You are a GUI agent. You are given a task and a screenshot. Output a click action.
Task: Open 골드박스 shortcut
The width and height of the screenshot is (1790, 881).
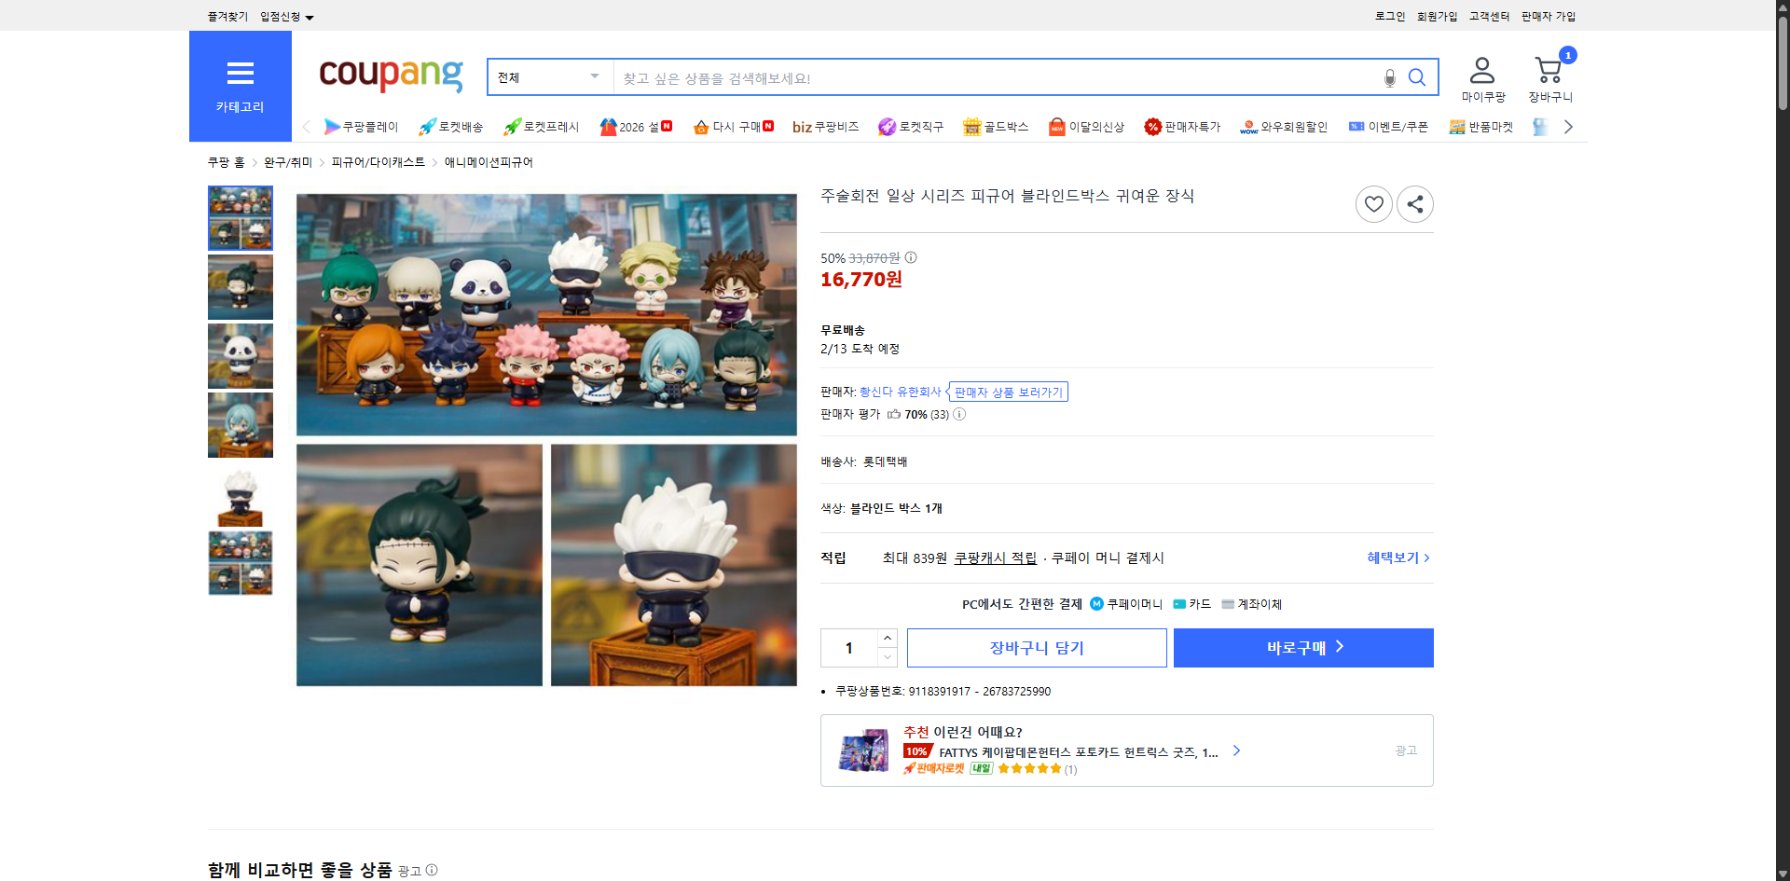coord(996,127)
